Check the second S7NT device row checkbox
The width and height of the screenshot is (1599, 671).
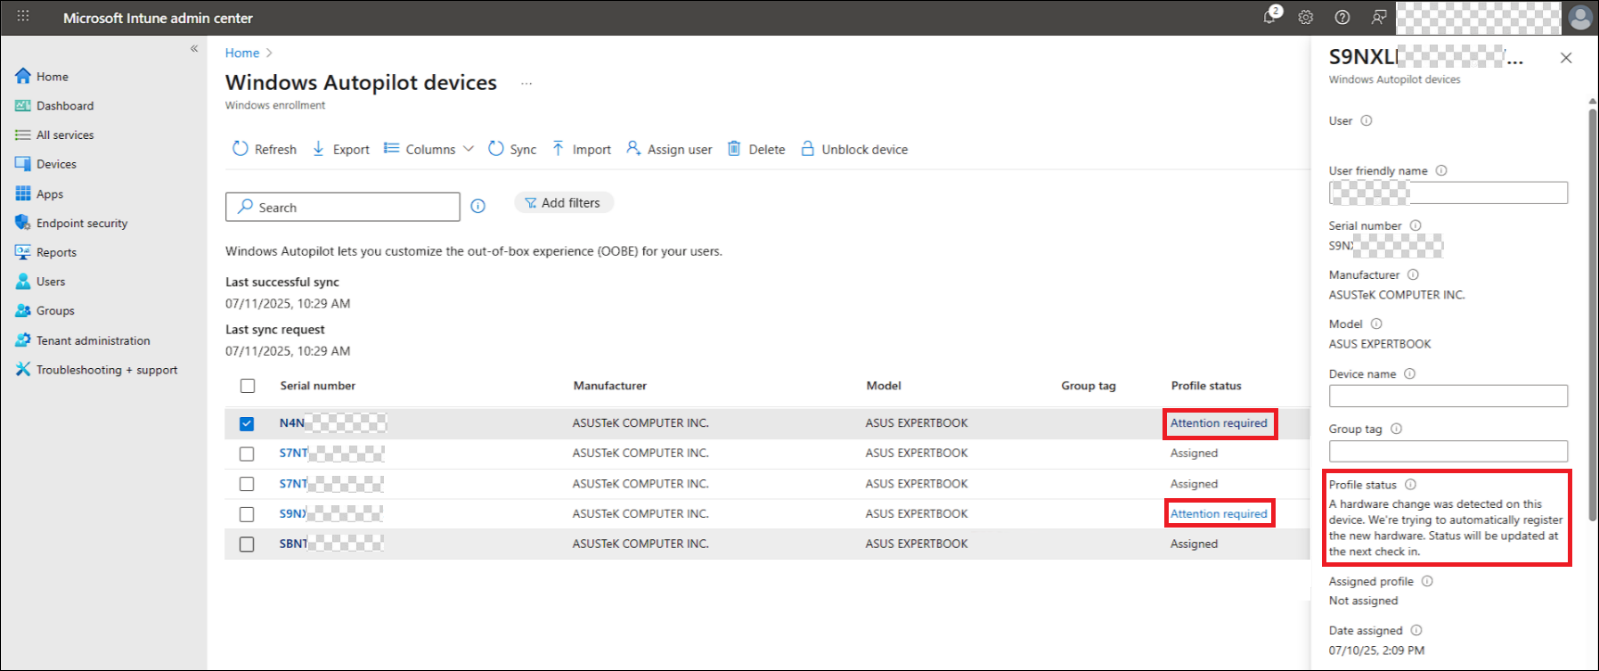coord(247,484)
